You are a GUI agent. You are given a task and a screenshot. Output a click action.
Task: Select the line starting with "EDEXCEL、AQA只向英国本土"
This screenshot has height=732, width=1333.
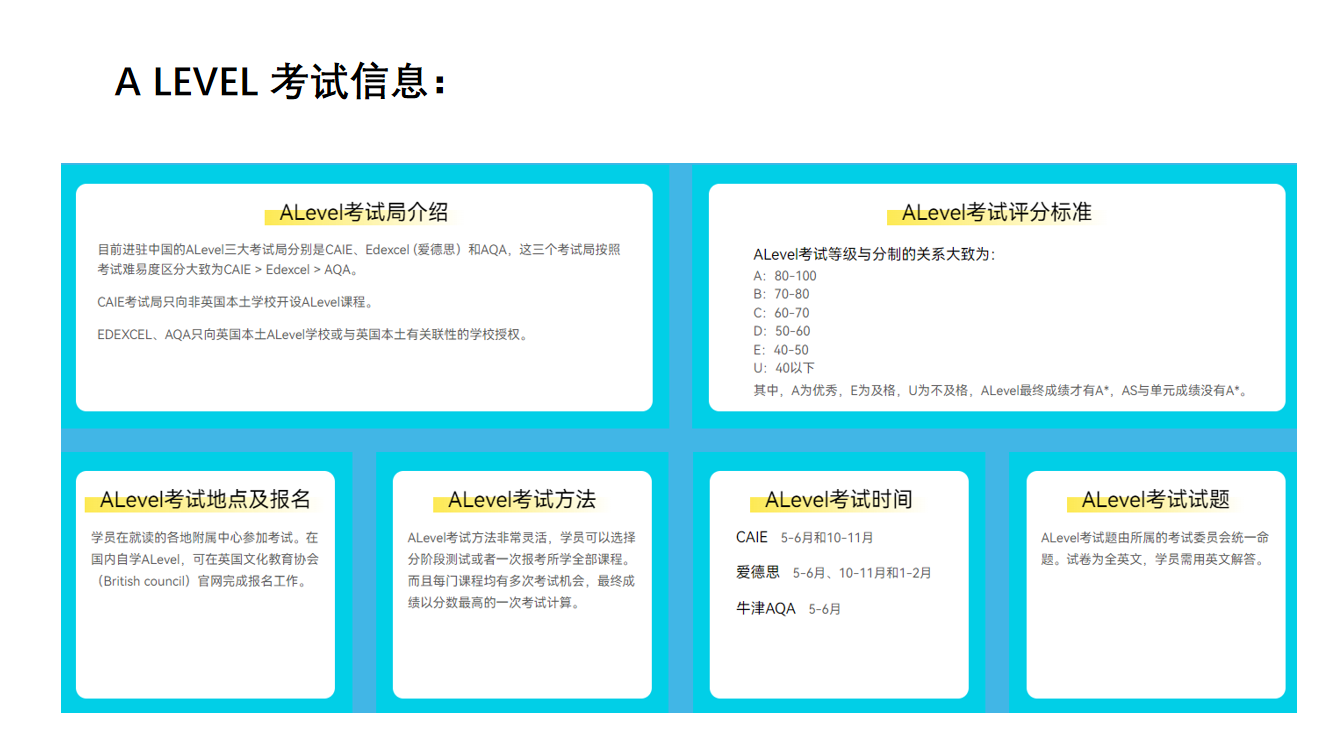tap(312, 335)
